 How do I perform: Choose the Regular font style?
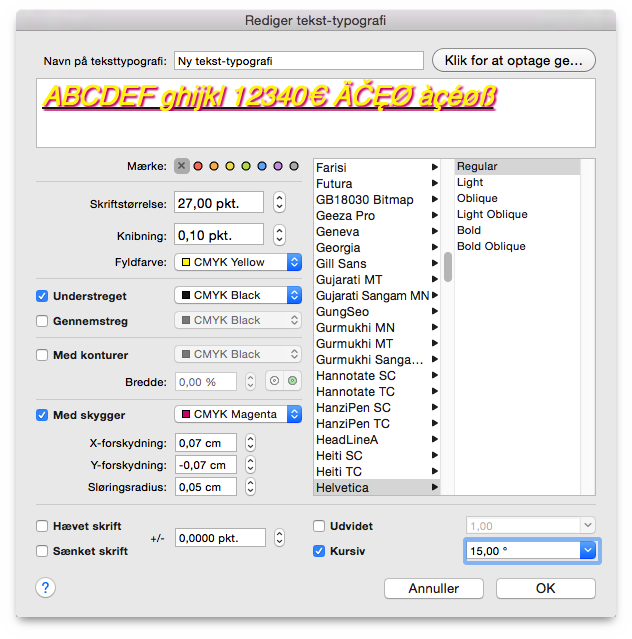tap(517, 166)
